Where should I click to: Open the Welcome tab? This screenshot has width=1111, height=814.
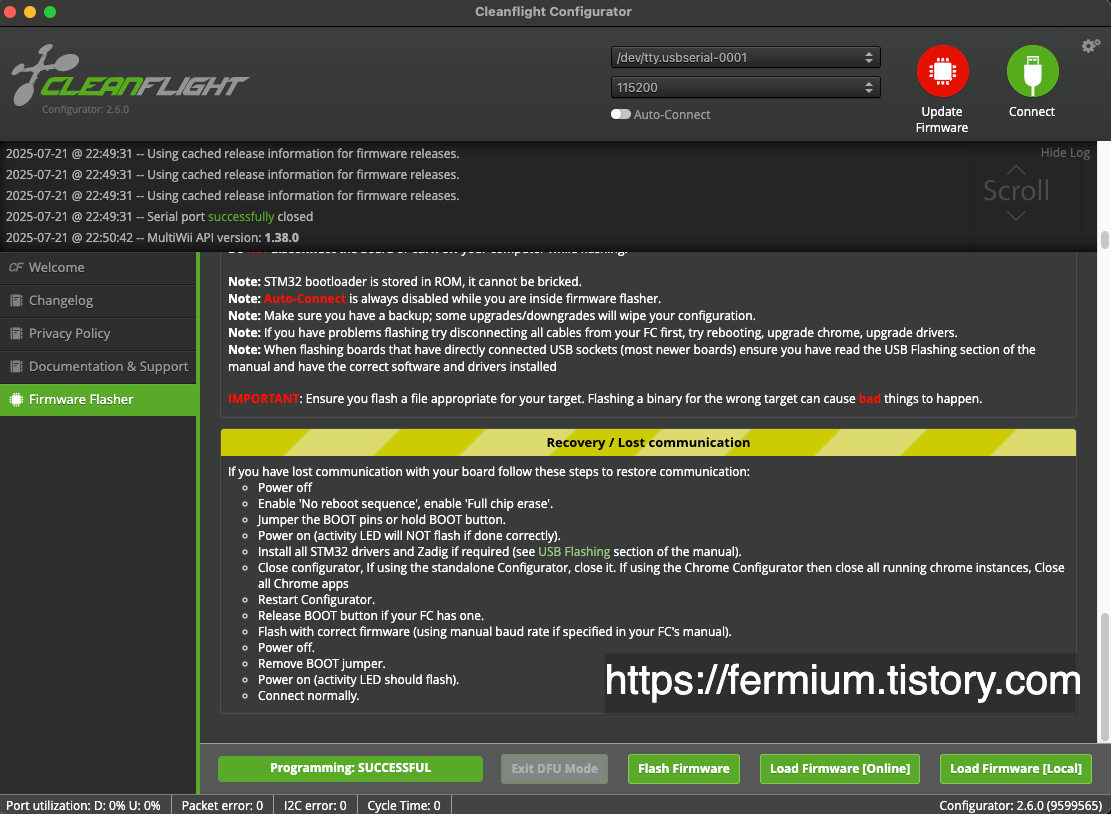pyautogui.click(x=98, y=267)
